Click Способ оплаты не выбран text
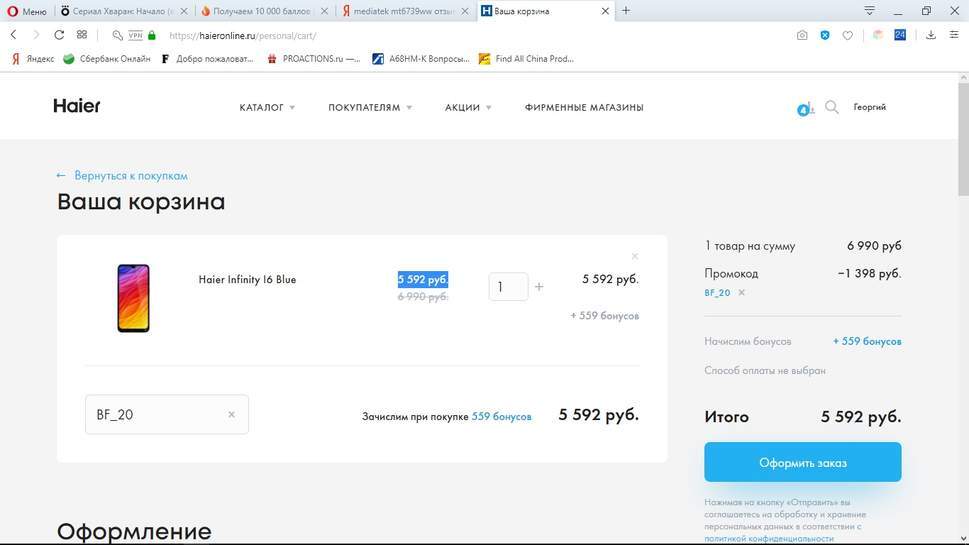 (765, 371)
